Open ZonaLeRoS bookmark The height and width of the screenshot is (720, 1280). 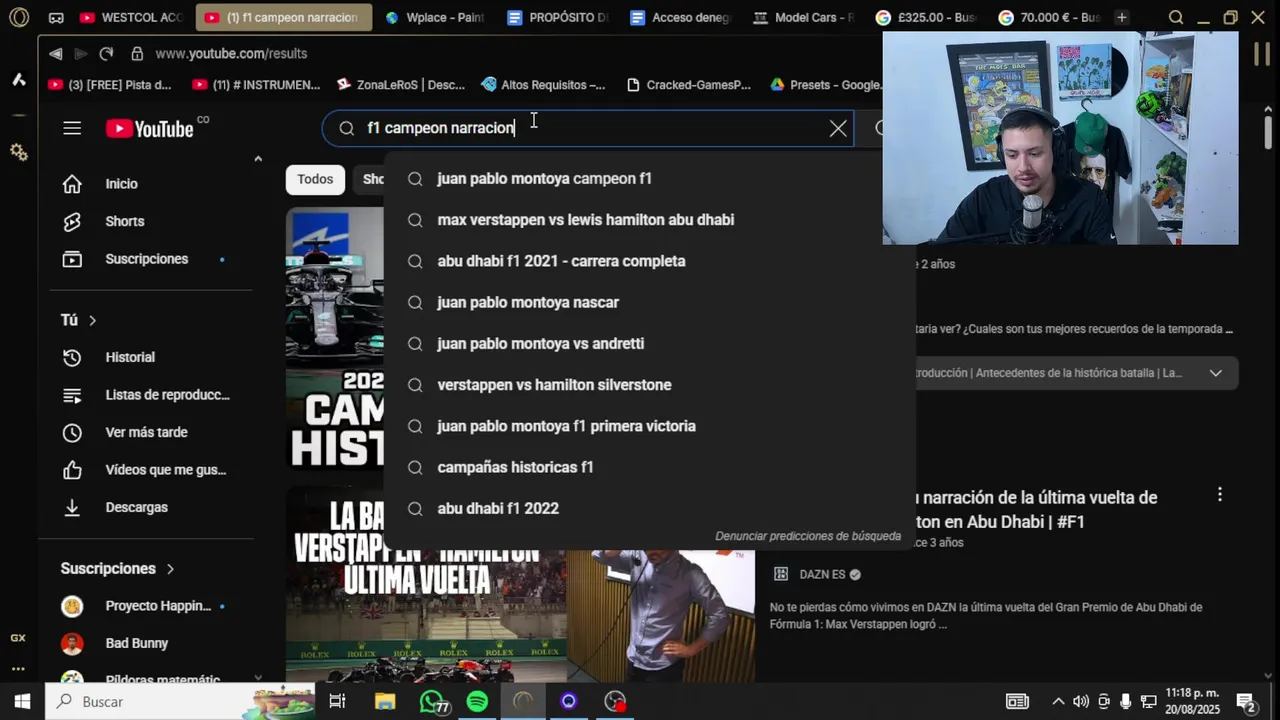pyautogui.click(x=401, y=85)
